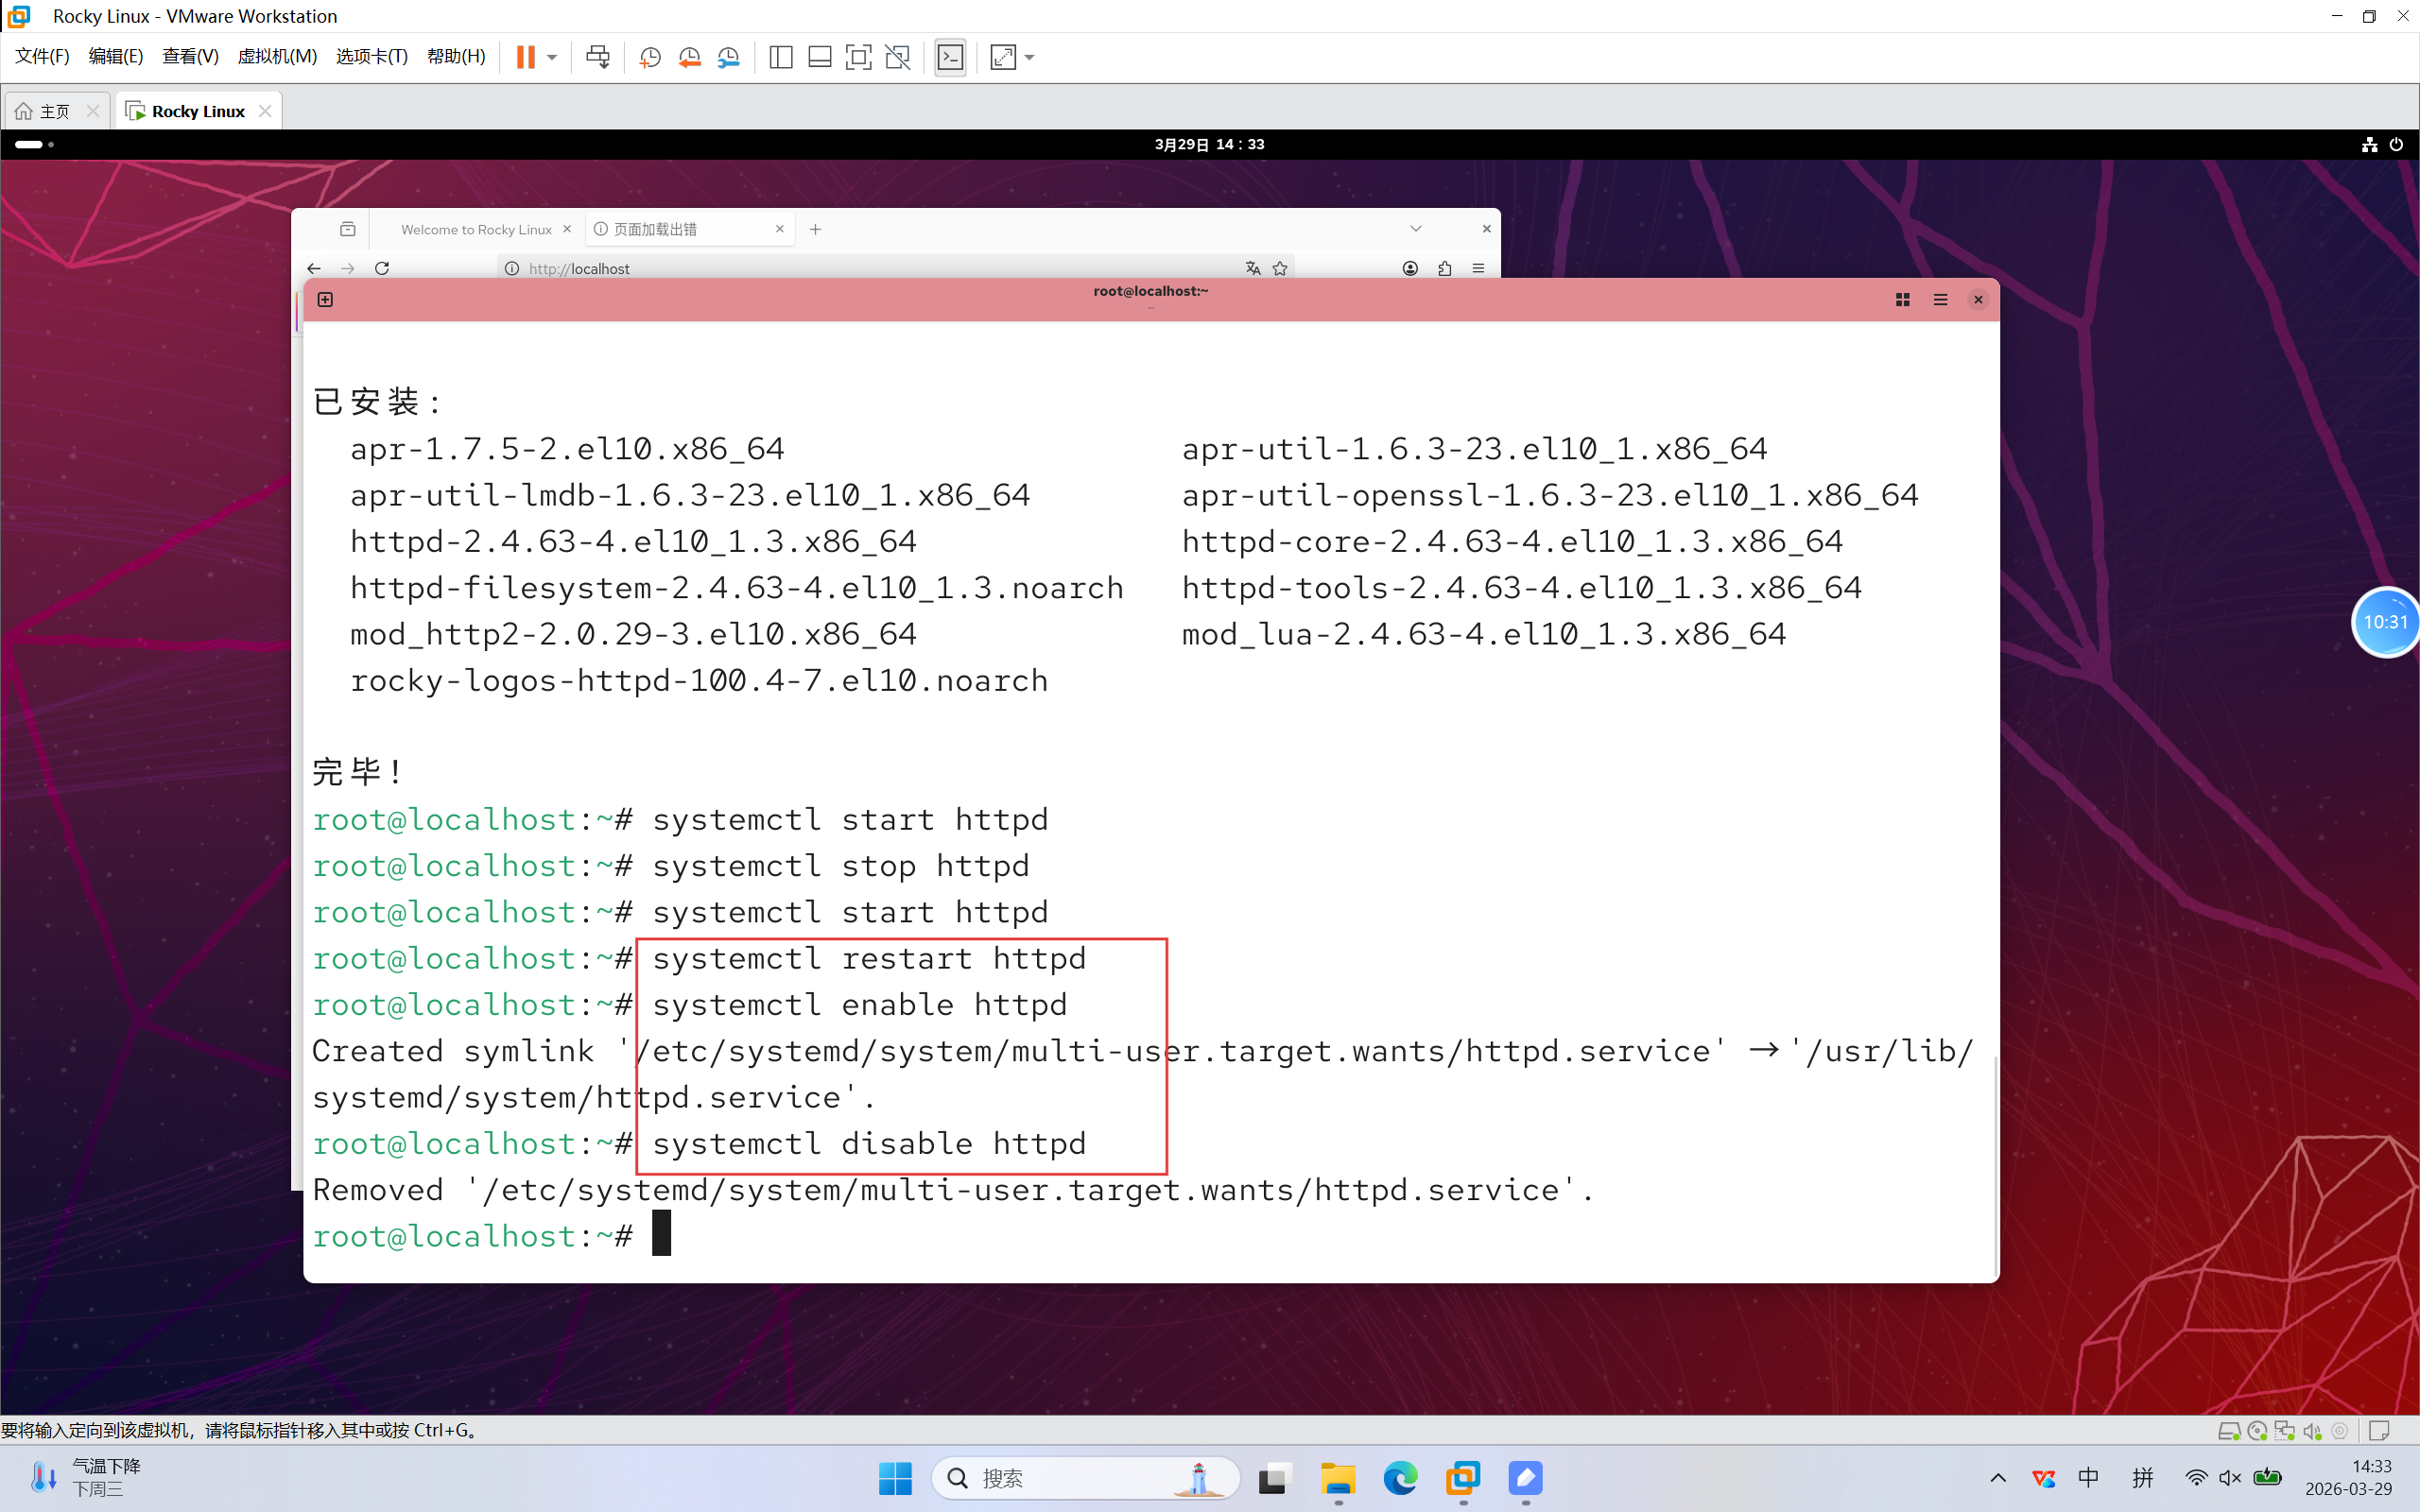The height and width of the screenshot is (1512, 2420).
Task: Open the stretch guest dropdown arrow
Action: click(1030, 57)
